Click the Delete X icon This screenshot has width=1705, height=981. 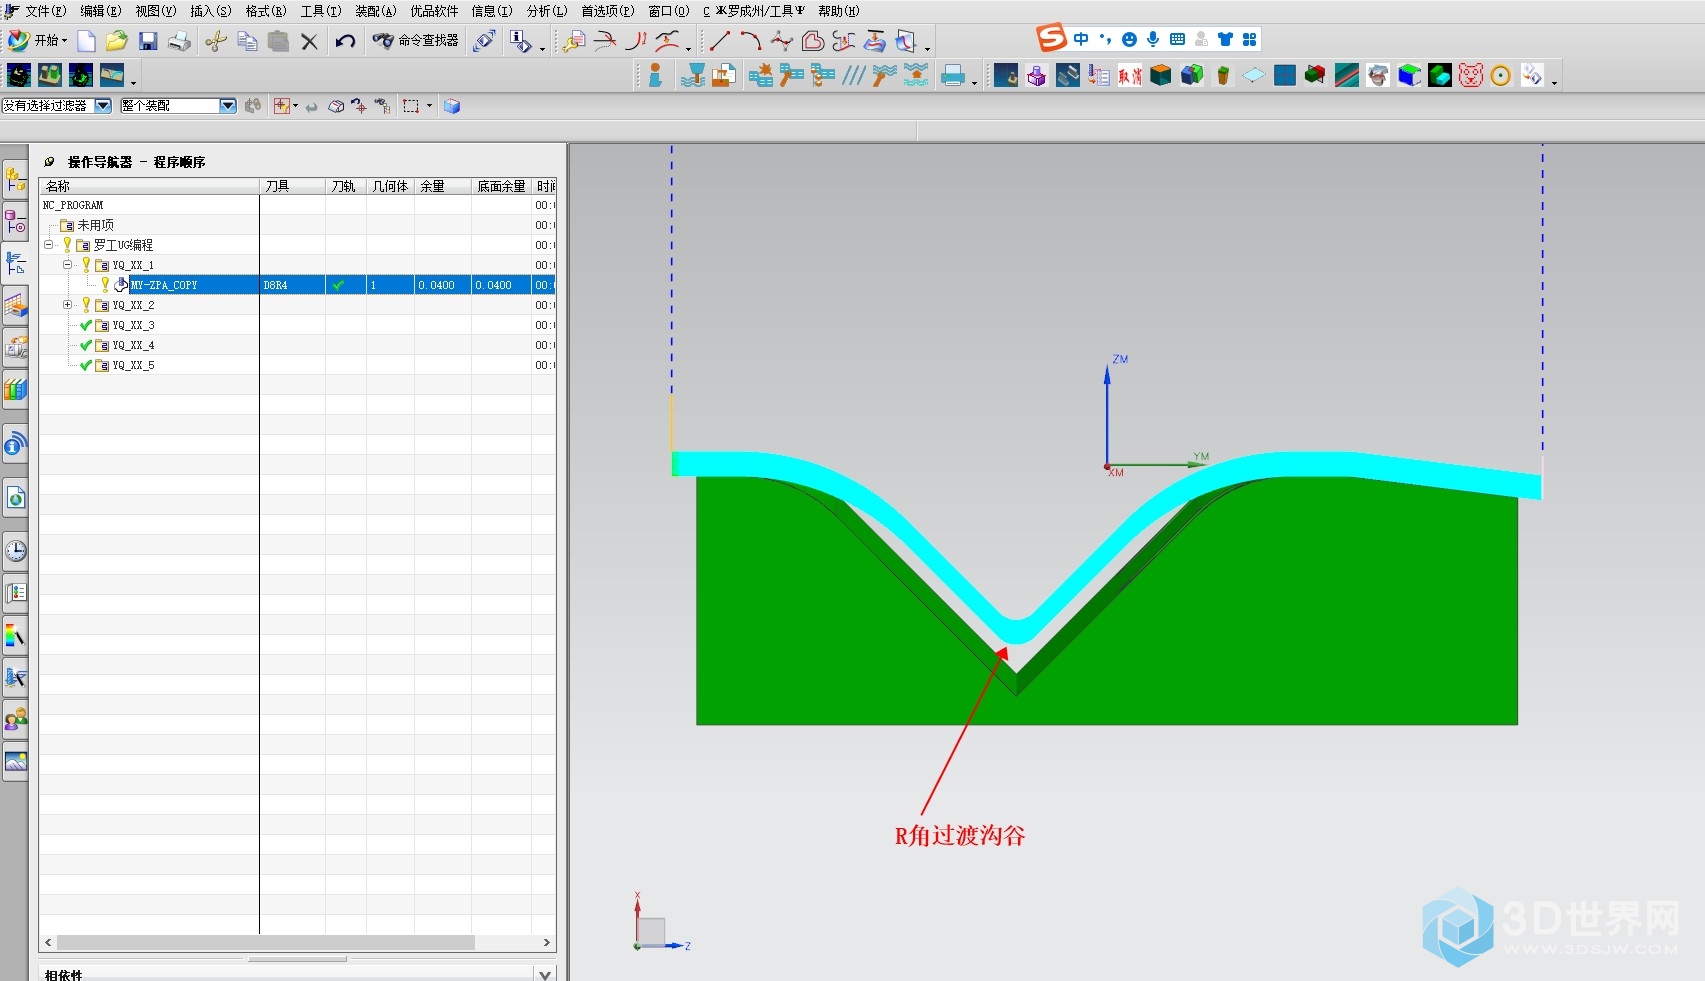point(309,41)
